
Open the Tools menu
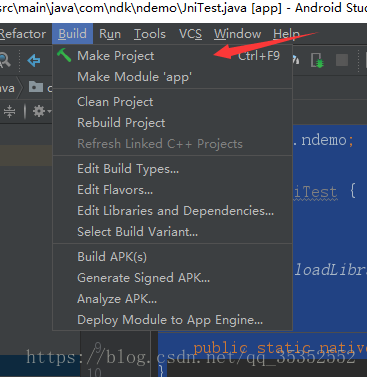click(150, 34)
